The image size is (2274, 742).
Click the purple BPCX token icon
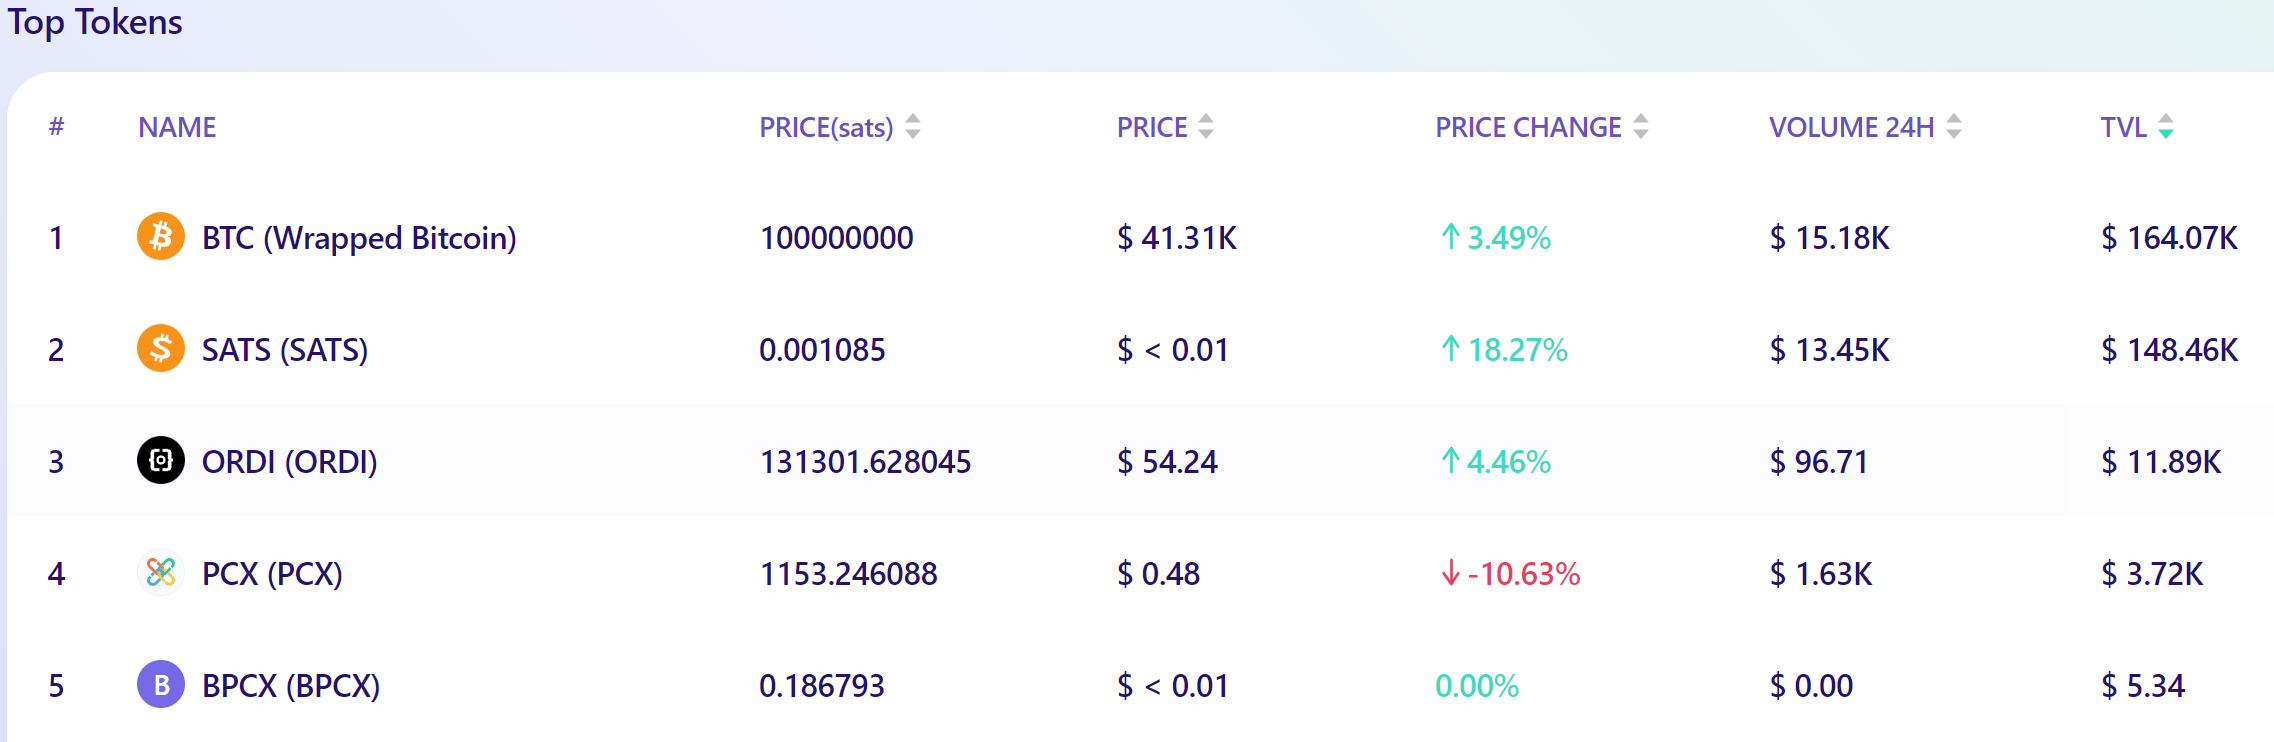tap(160, 686)
